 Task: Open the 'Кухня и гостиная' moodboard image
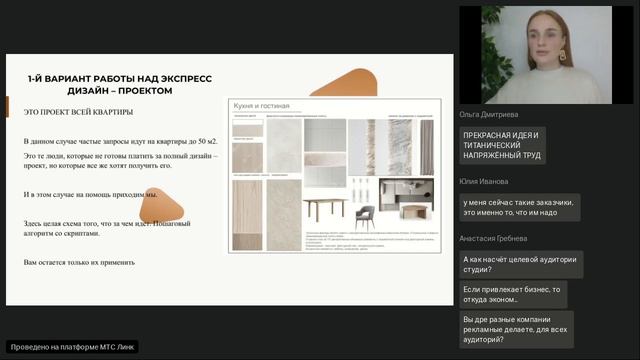tap(335, 176)
